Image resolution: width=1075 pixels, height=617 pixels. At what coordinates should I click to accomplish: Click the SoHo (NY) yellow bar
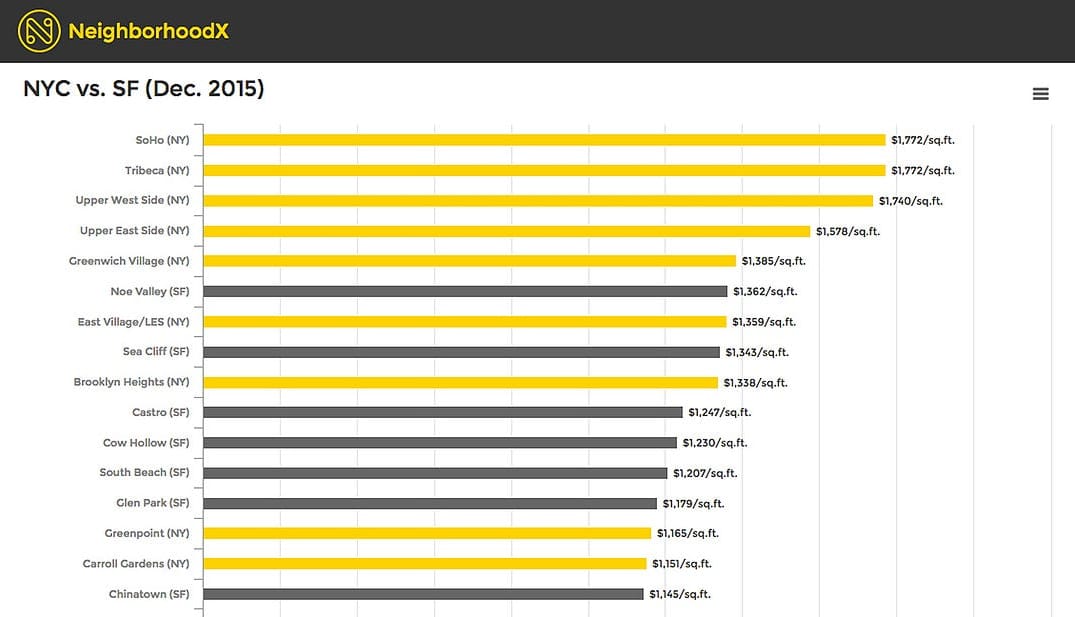(x=544, y=140)
